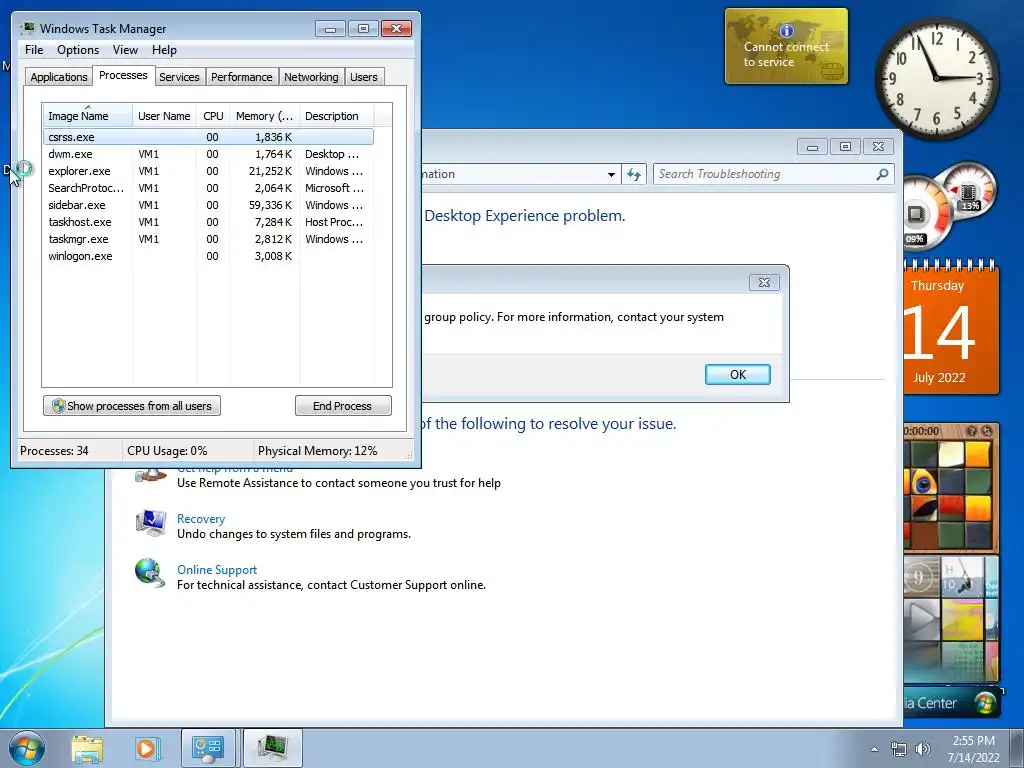The height and width of the screenshot is (768, 1024).
Task: Click the End Process button
Action: point(343,406)
